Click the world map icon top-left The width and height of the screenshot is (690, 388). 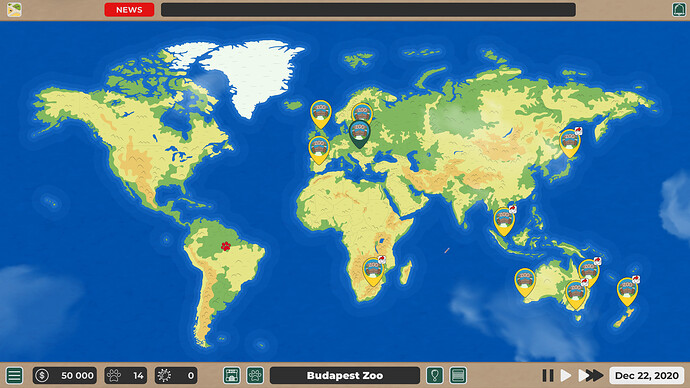point(14,9)
